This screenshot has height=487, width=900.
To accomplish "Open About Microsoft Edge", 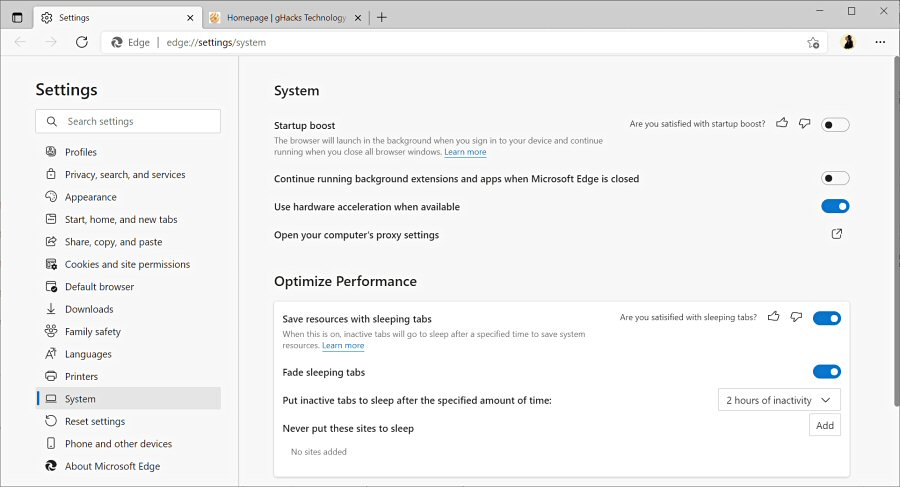I will 129,465.
